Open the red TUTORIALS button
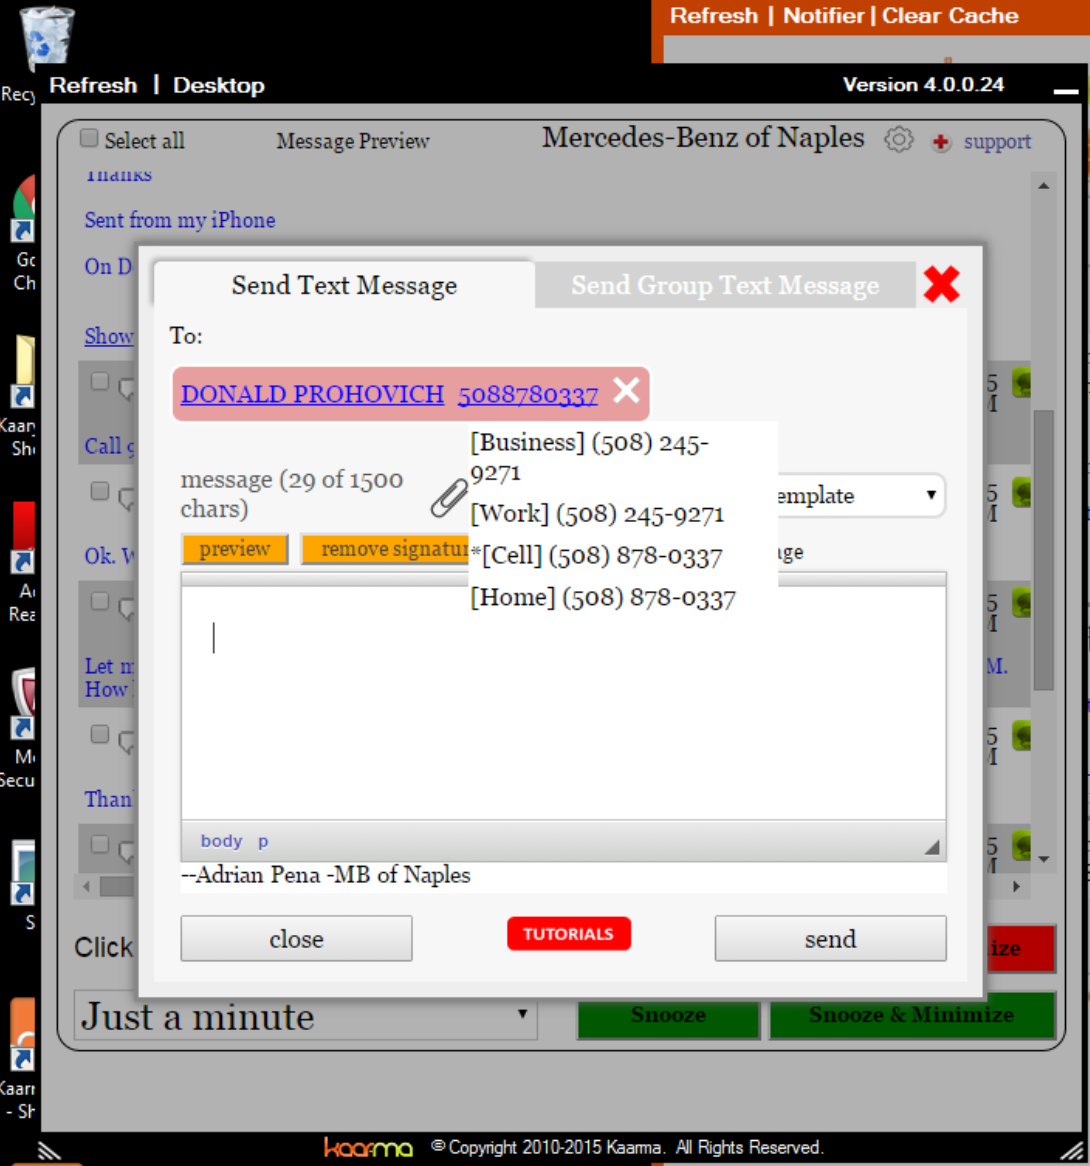Image resolution: width=1090 pixels, height=1166 pixels. [569, 934]
